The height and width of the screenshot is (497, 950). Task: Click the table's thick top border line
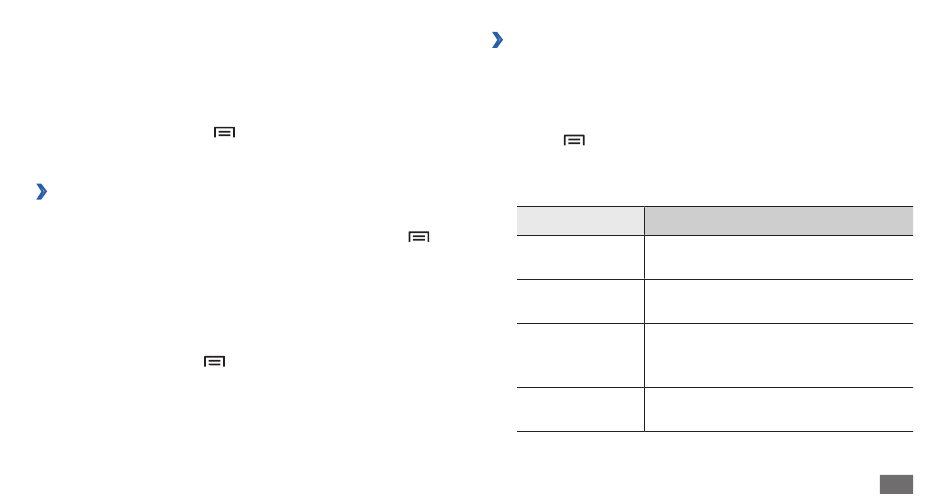coord(715,207)
